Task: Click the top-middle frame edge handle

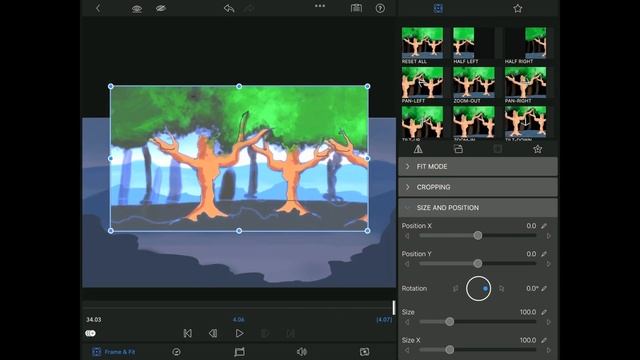Action: (x=239, y=86)
